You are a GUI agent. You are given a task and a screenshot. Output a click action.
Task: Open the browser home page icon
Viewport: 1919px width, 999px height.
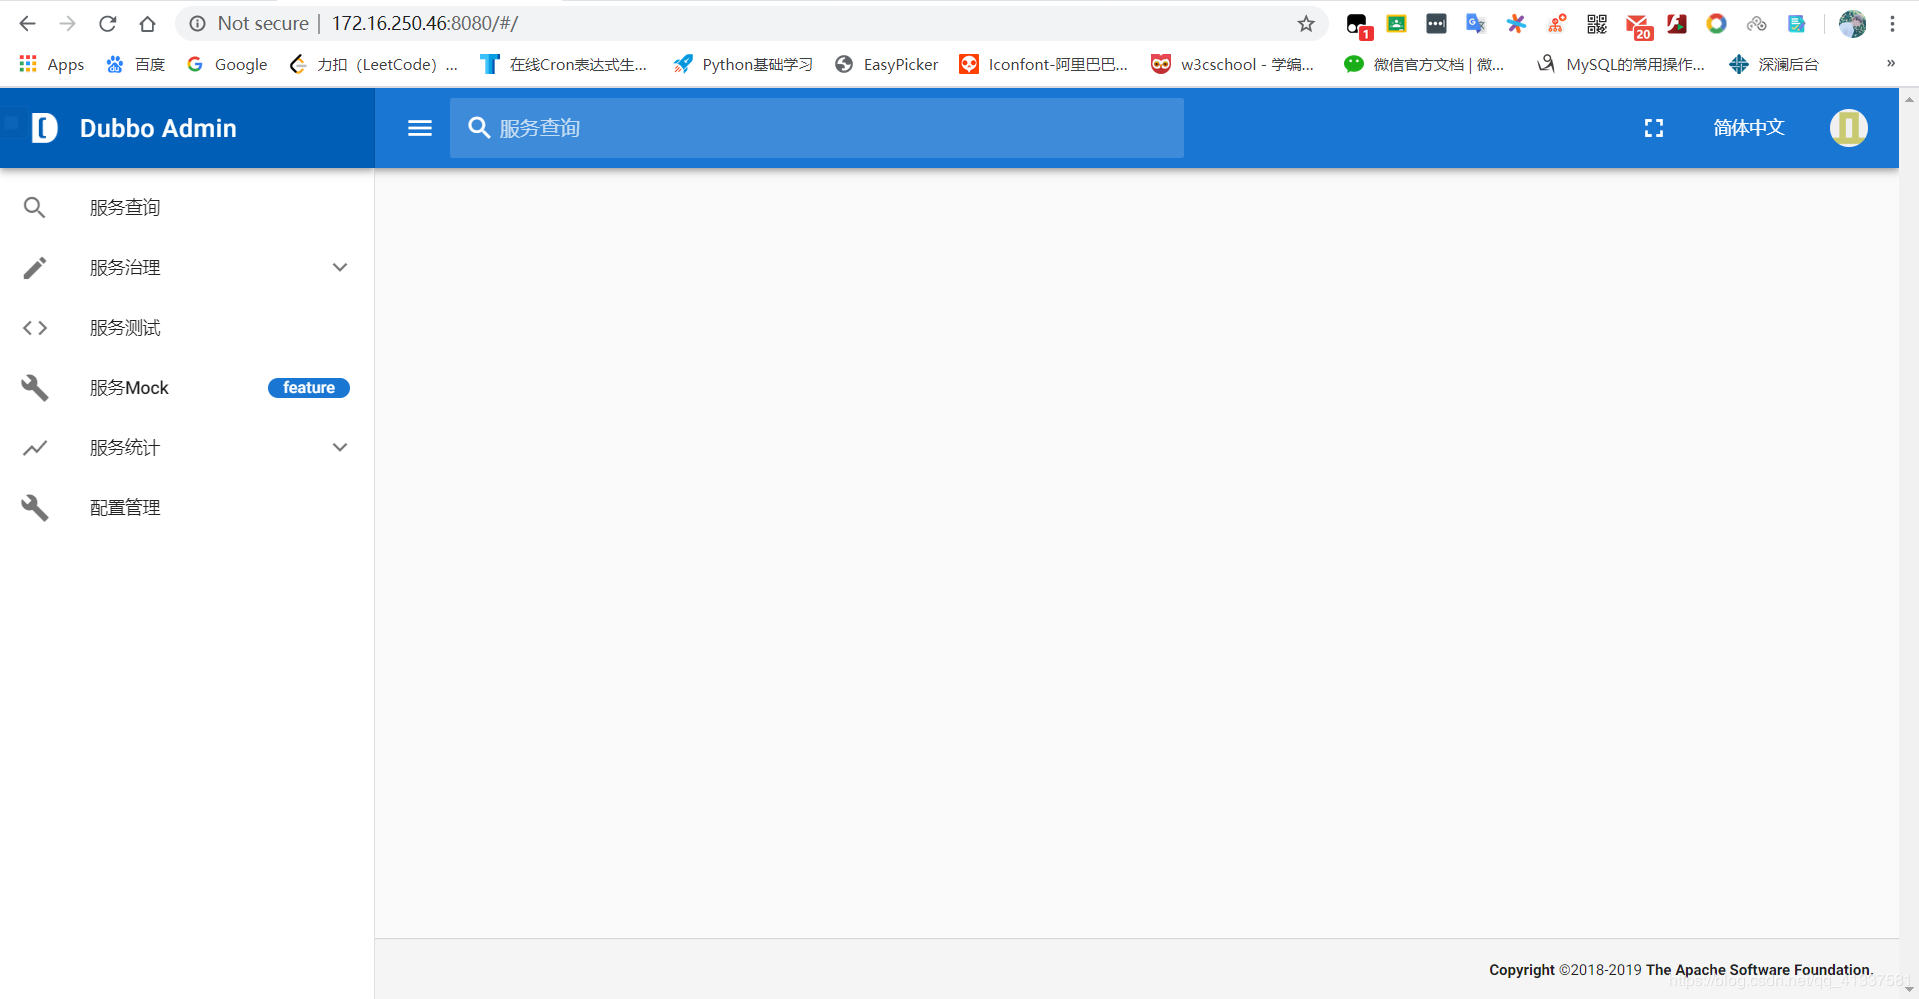[147, 23]
